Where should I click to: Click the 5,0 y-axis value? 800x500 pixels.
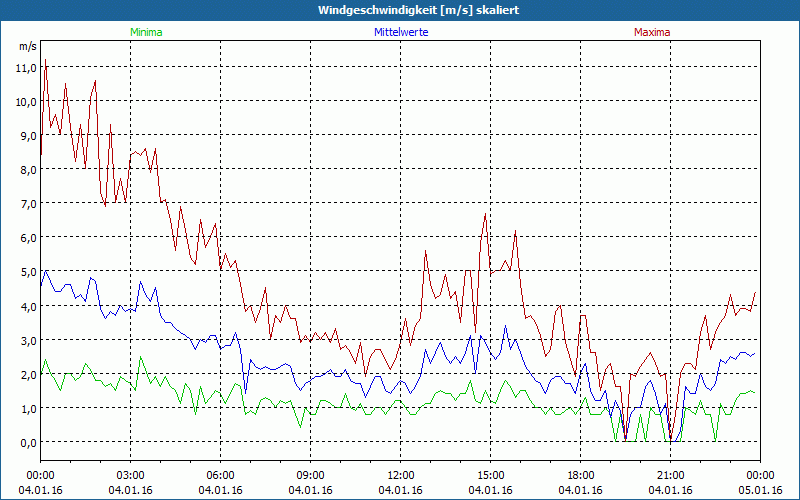28,272
